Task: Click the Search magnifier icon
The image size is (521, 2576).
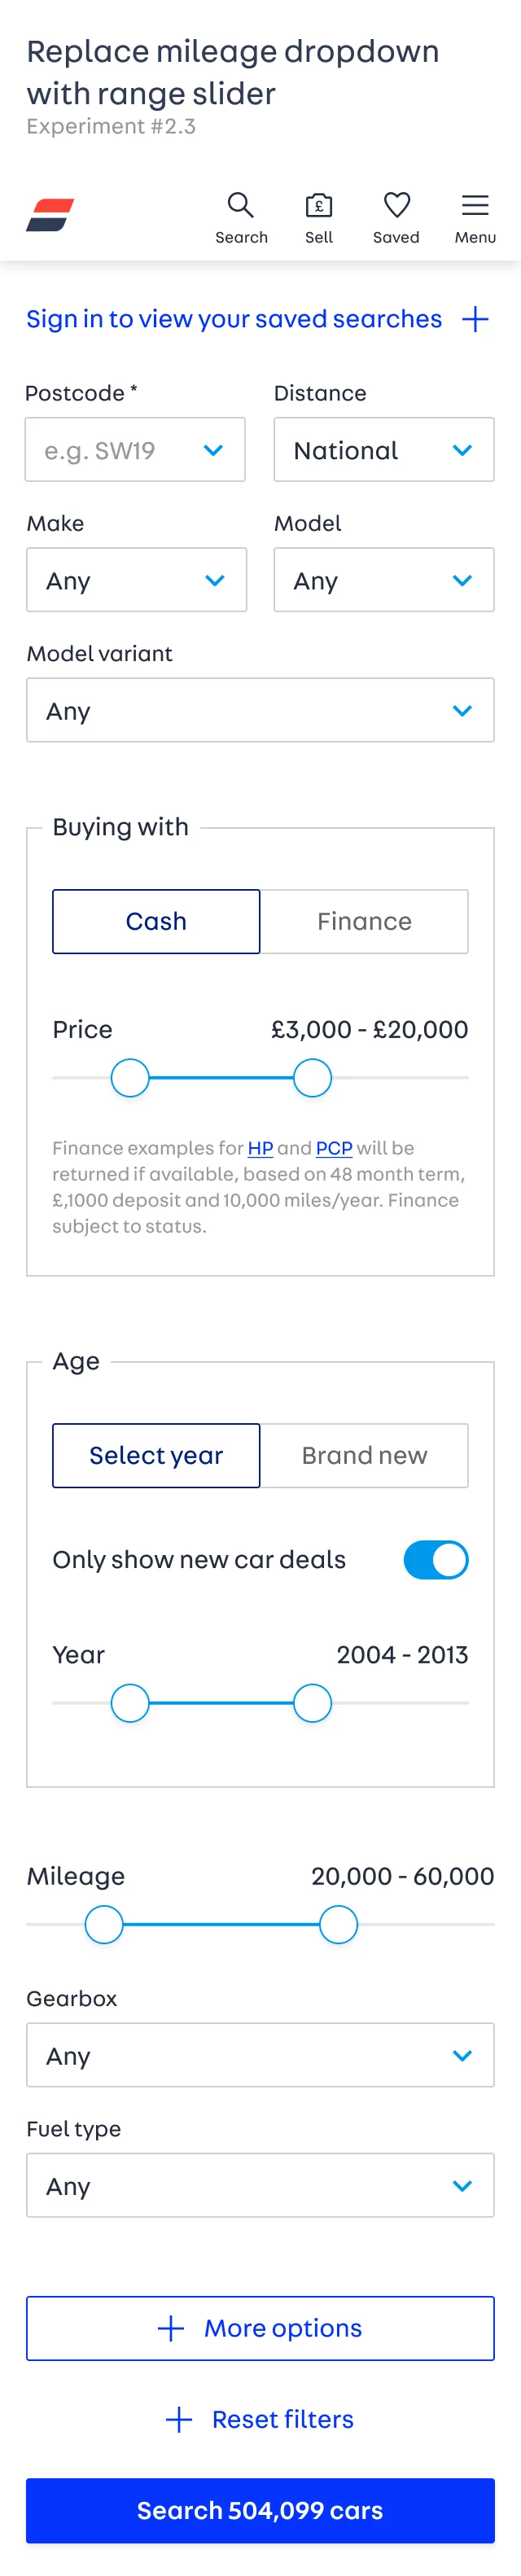Action: pyautogui.click(x=241, y=206)
